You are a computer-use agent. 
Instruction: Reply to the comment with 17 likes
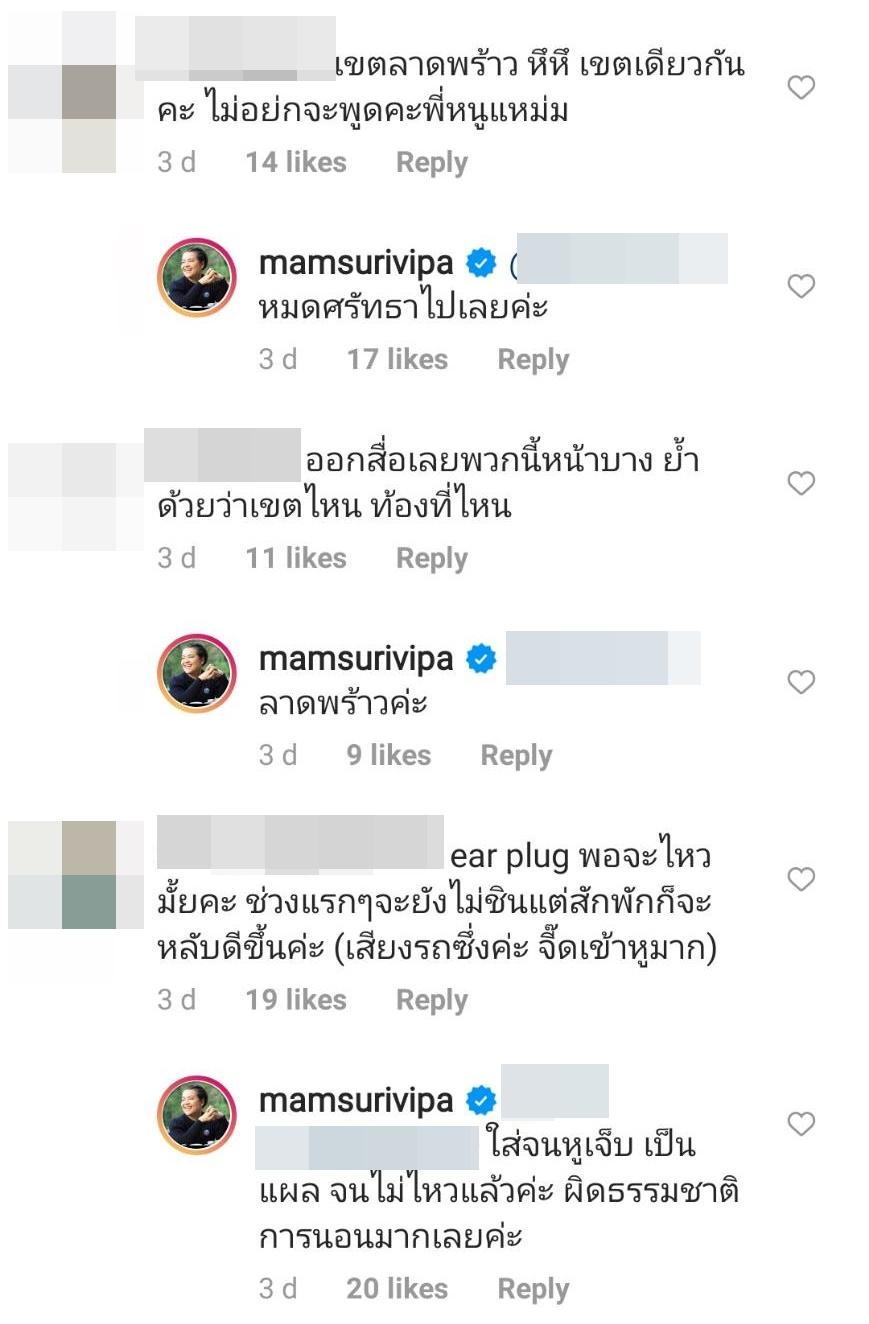(533, 360)
